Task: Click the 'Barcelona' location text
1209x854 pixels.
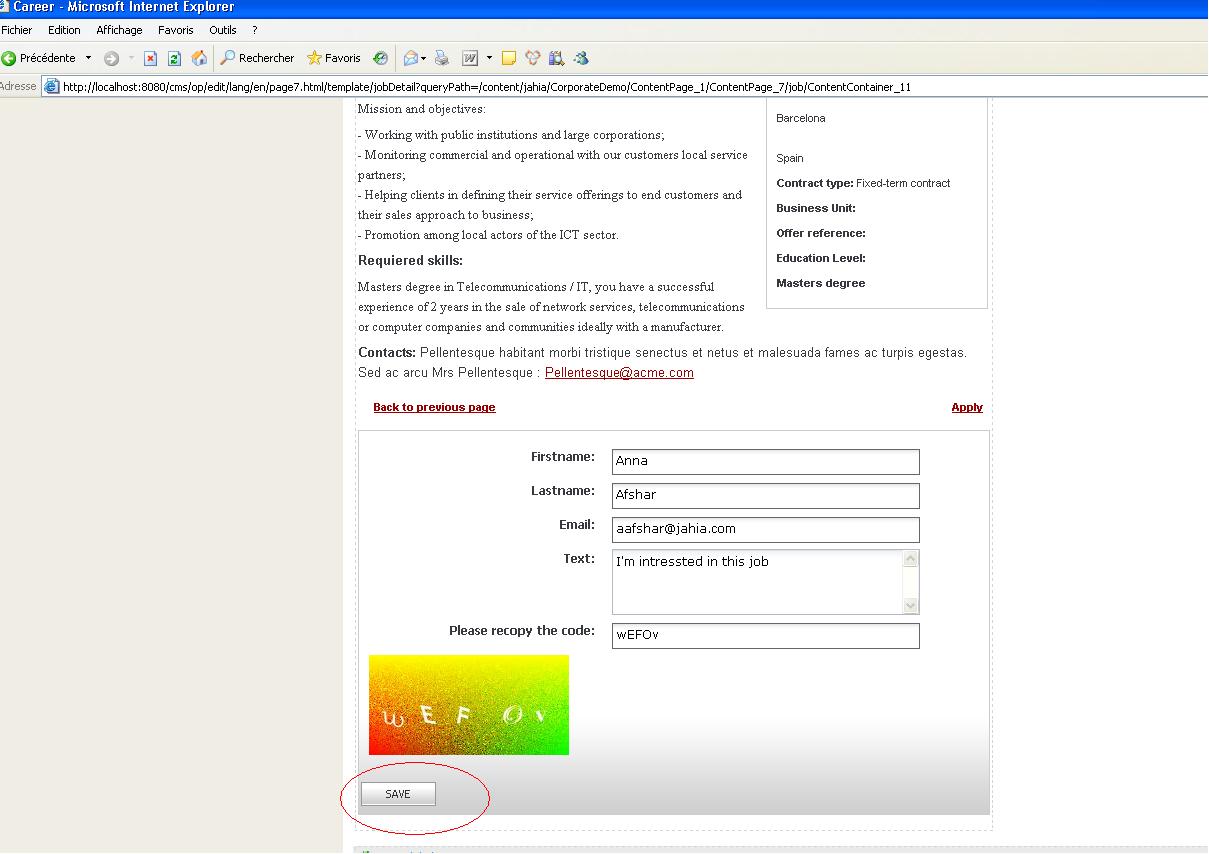Action: [x=801, y=118]
